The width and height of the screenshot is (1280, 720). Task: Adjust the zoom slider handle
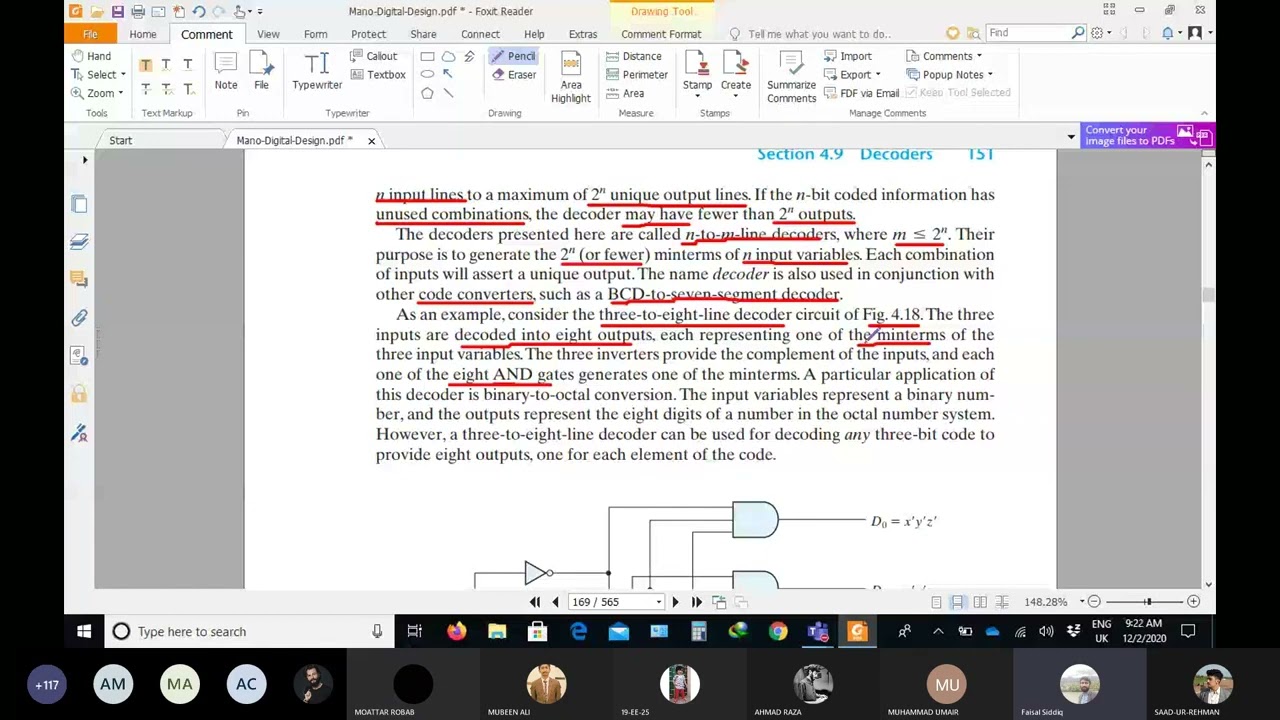tap(1147, 602)
